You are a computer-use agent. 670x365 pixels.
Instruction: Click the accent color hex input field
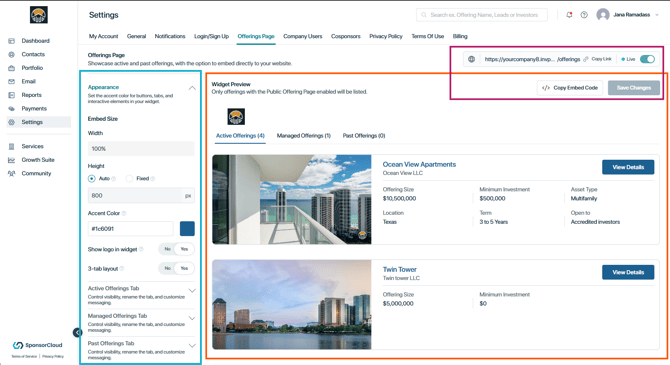(x=131, y=229)
